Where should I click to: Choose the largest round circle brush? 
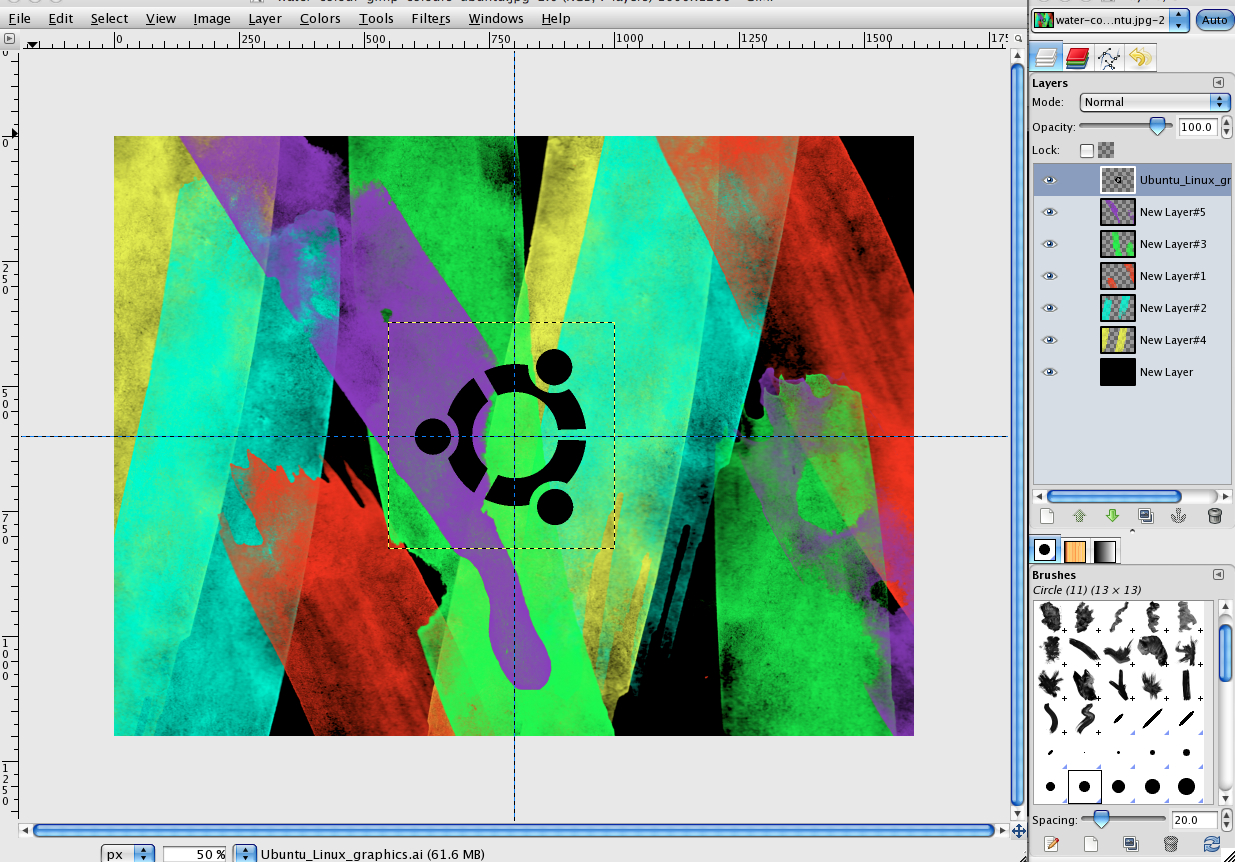click(1186, 787)
